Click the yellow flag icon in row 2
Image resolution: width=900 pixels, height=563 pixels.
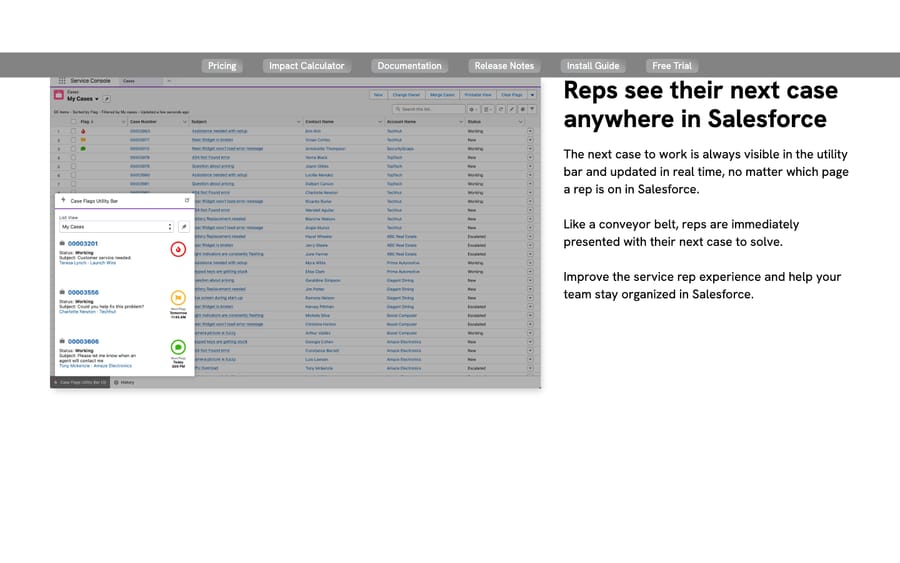click(83, 139)
